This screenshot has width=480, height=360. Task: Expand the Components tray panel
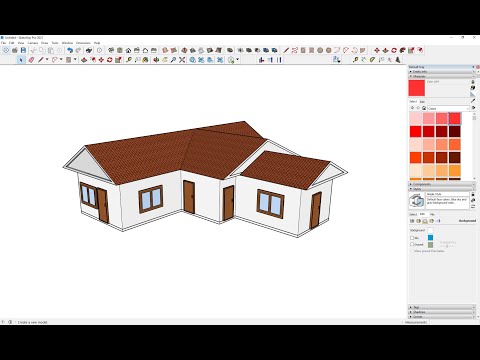coord(442,184)
